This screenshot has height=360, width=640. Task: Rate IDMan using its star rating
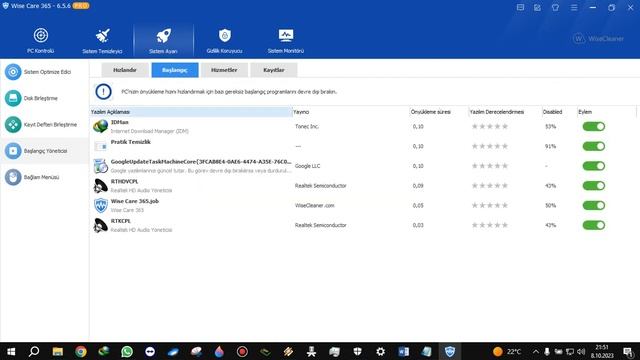click(x=490, y=127)
